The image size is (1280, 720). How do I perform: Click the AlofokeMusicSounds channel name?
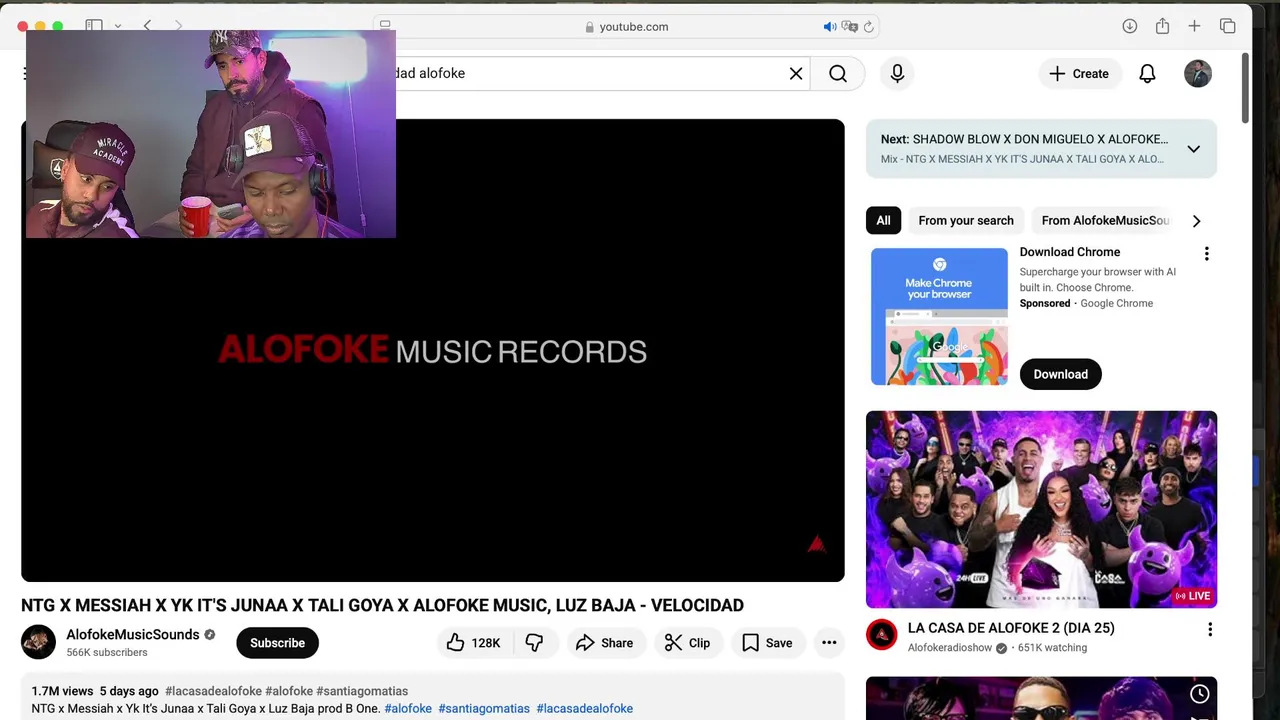click(133, 634)
